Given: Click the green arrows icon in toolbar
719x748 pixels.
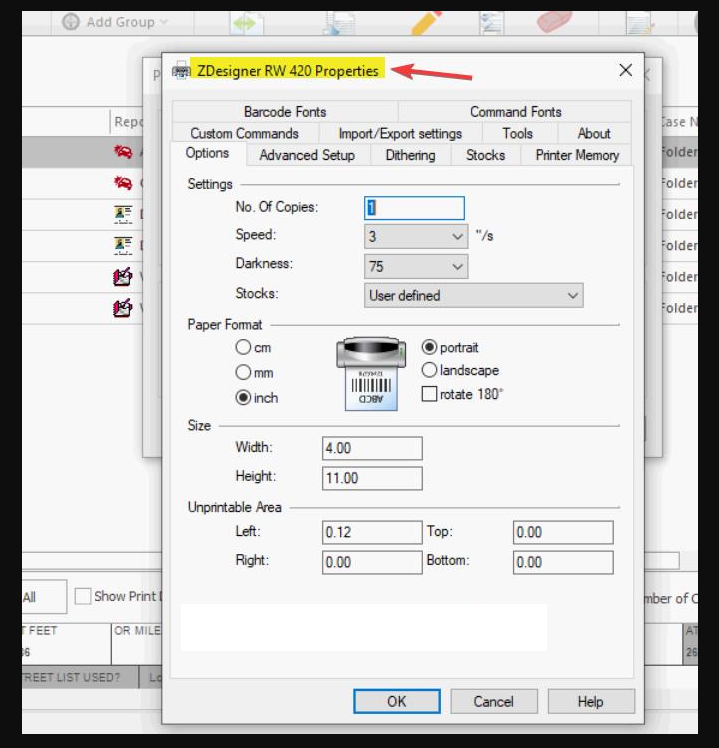Looking at the screenshot, I should coord(247,20).
